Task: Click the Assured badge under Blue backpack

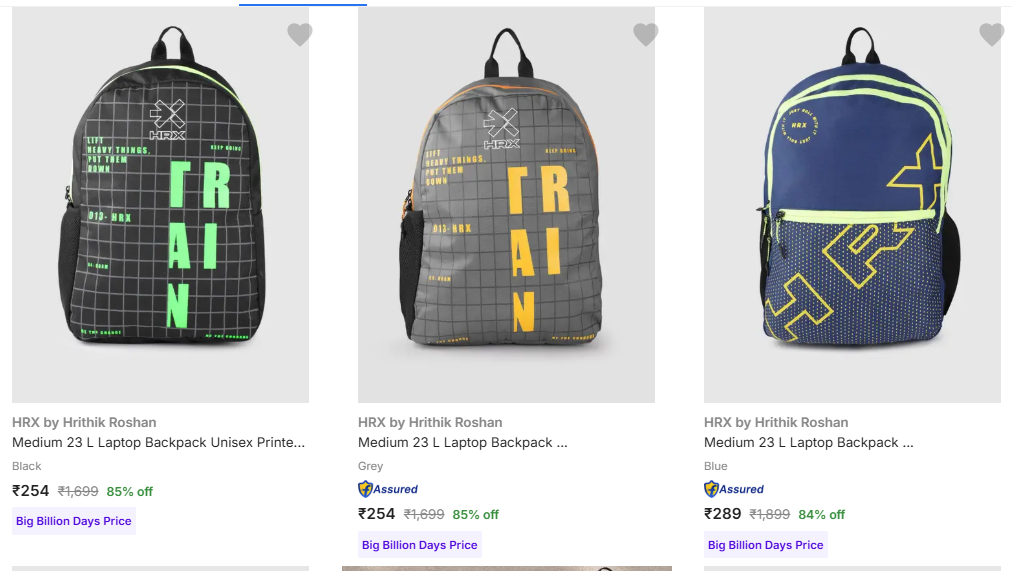Action: [734, 489]
